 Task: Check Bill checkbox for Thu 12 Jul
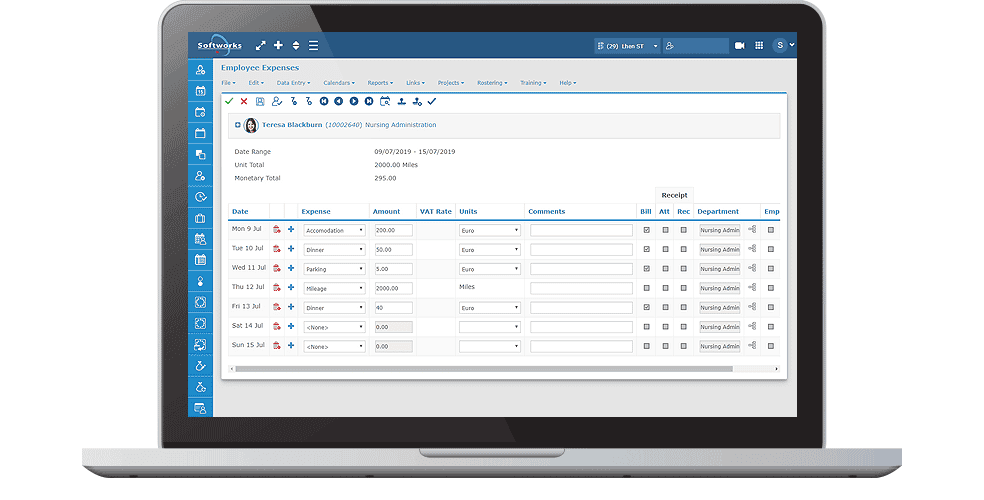click(x=646, y=288)
